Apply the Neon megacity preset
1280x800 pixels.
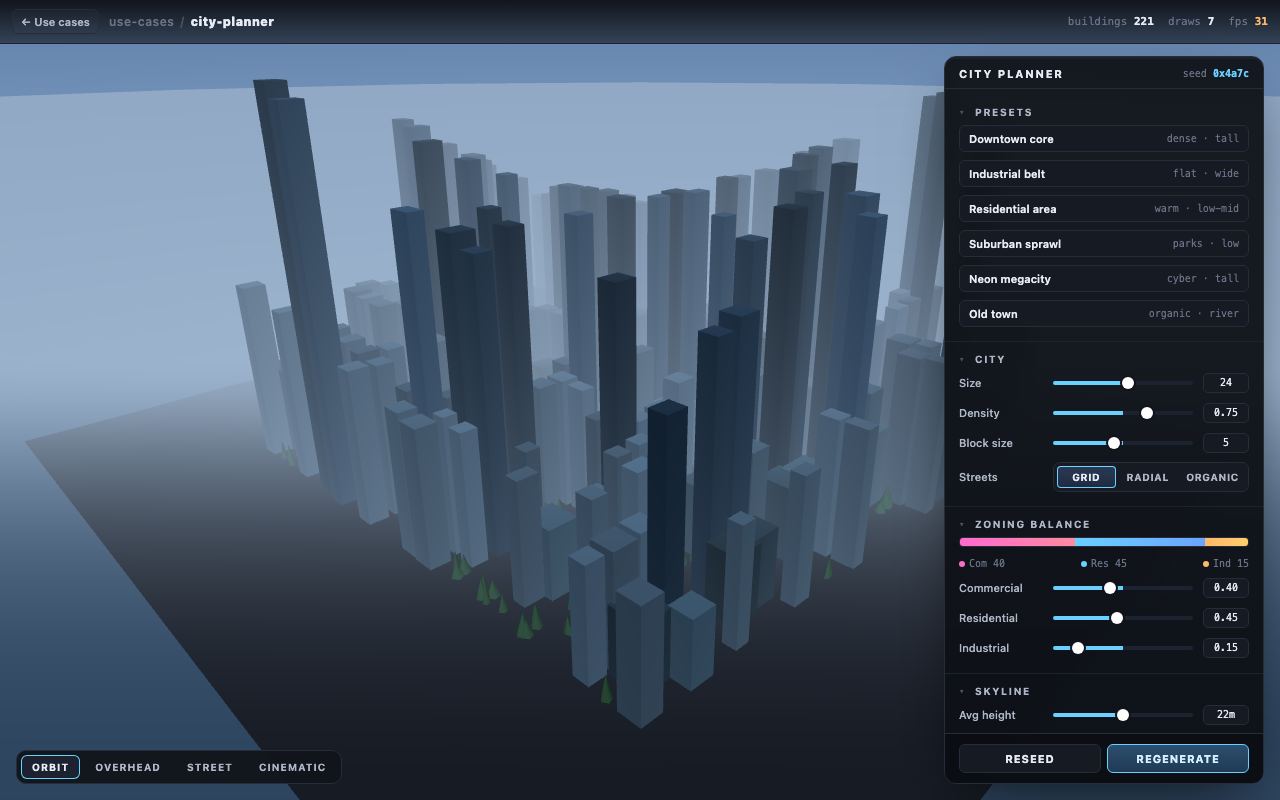(x=1104, y=279)
